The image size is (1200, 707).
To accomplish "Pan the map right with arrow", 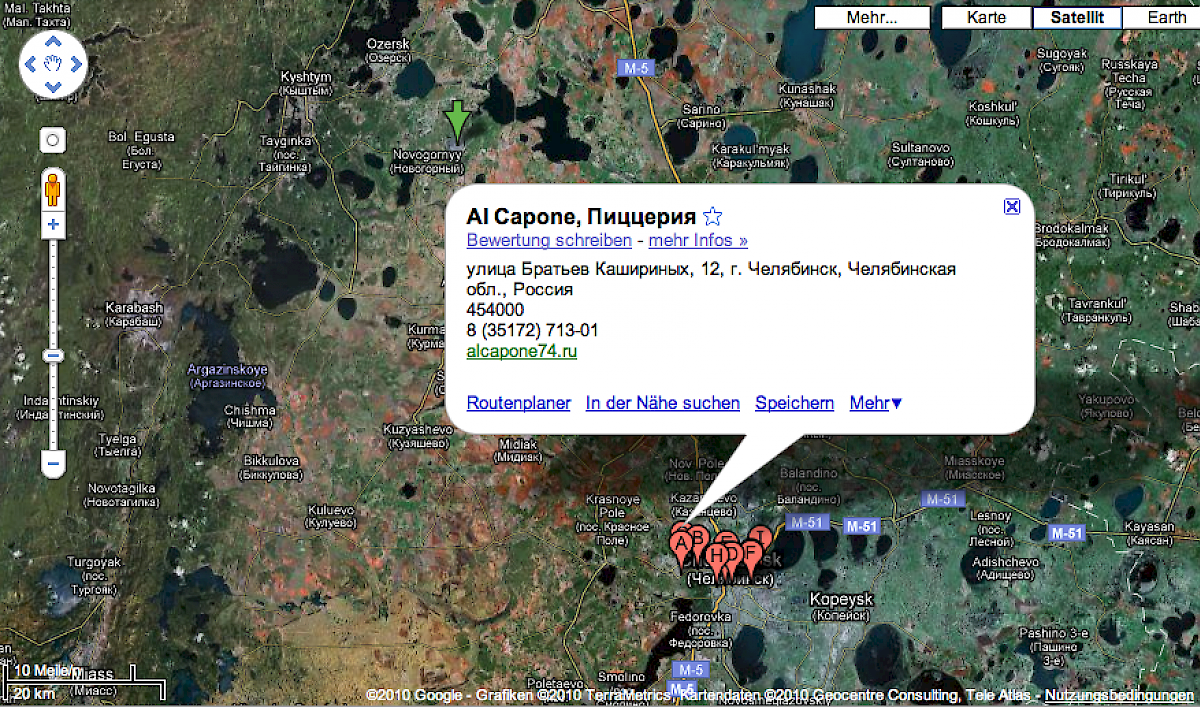I will [77, 64].
